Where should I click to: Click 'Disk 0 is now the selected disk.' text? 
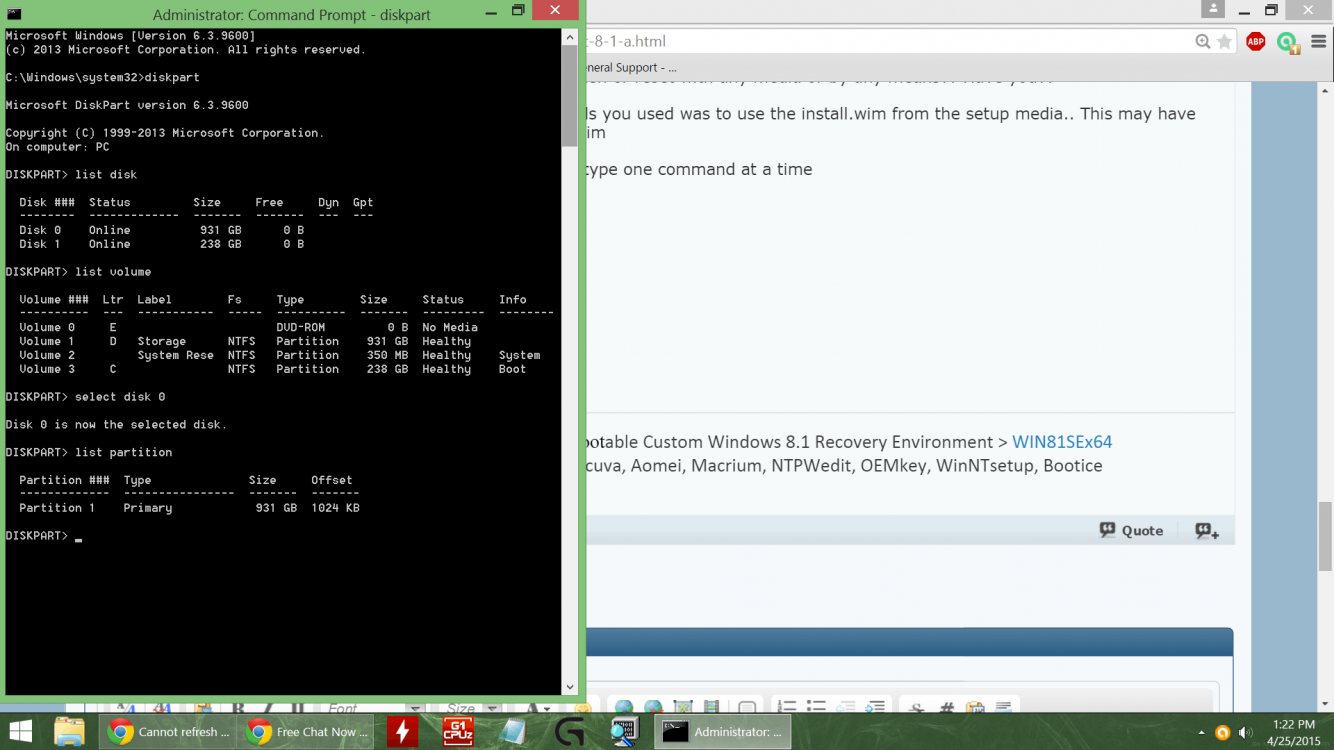coord(116,425)
